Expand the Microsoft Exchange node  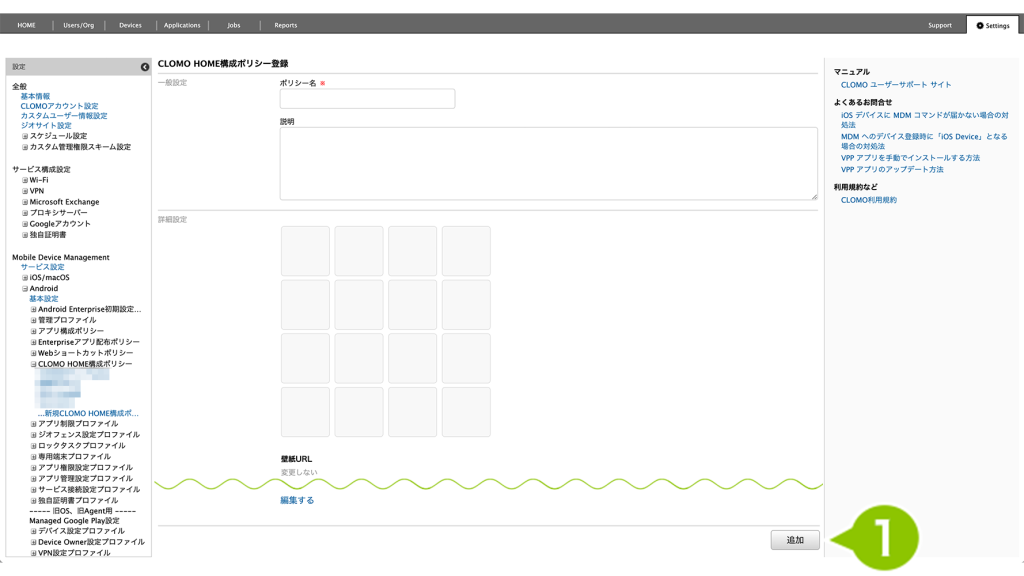click(x=25, y=202)
